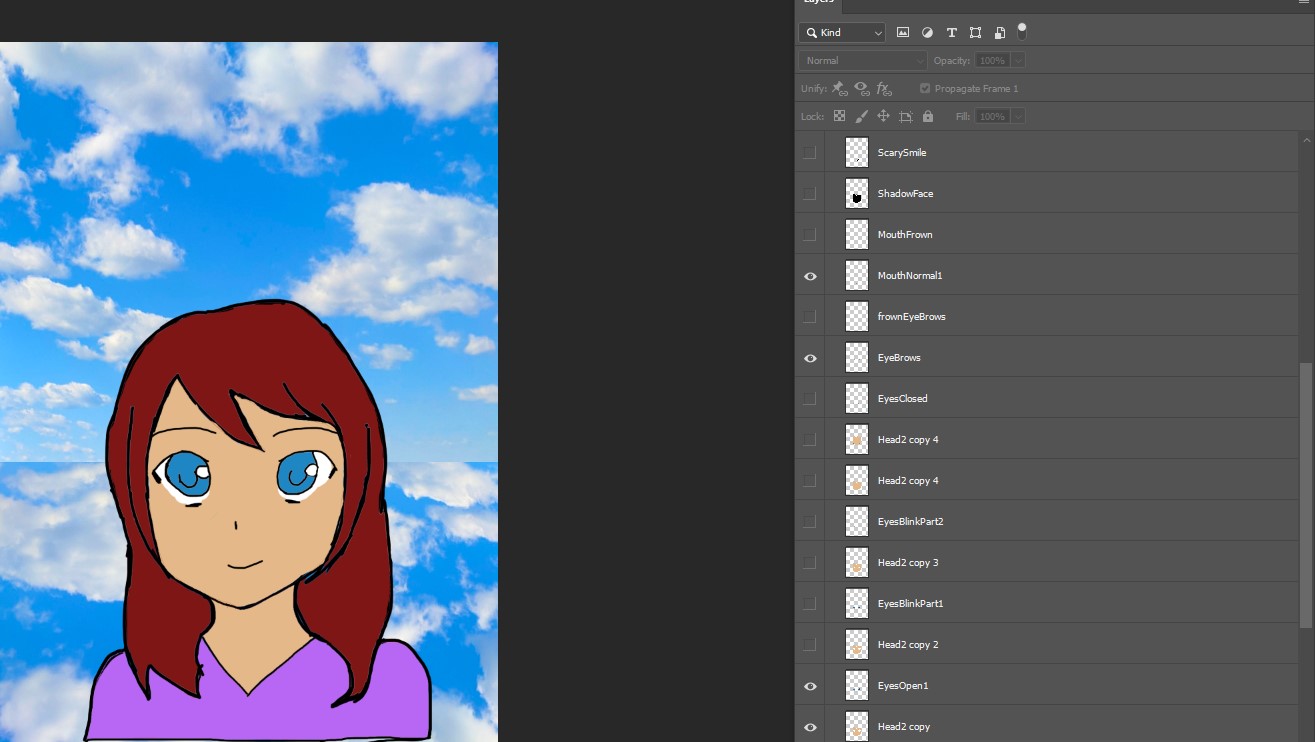Click the lock image pixels brush icon
Viewport: 1315px width, 742px height.
[x=861, y=117]
